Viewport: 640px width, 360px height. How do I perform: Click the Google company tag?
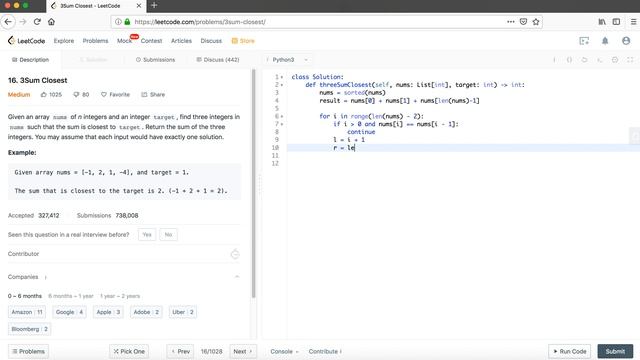pyautogui.click(x=69, y=312)
